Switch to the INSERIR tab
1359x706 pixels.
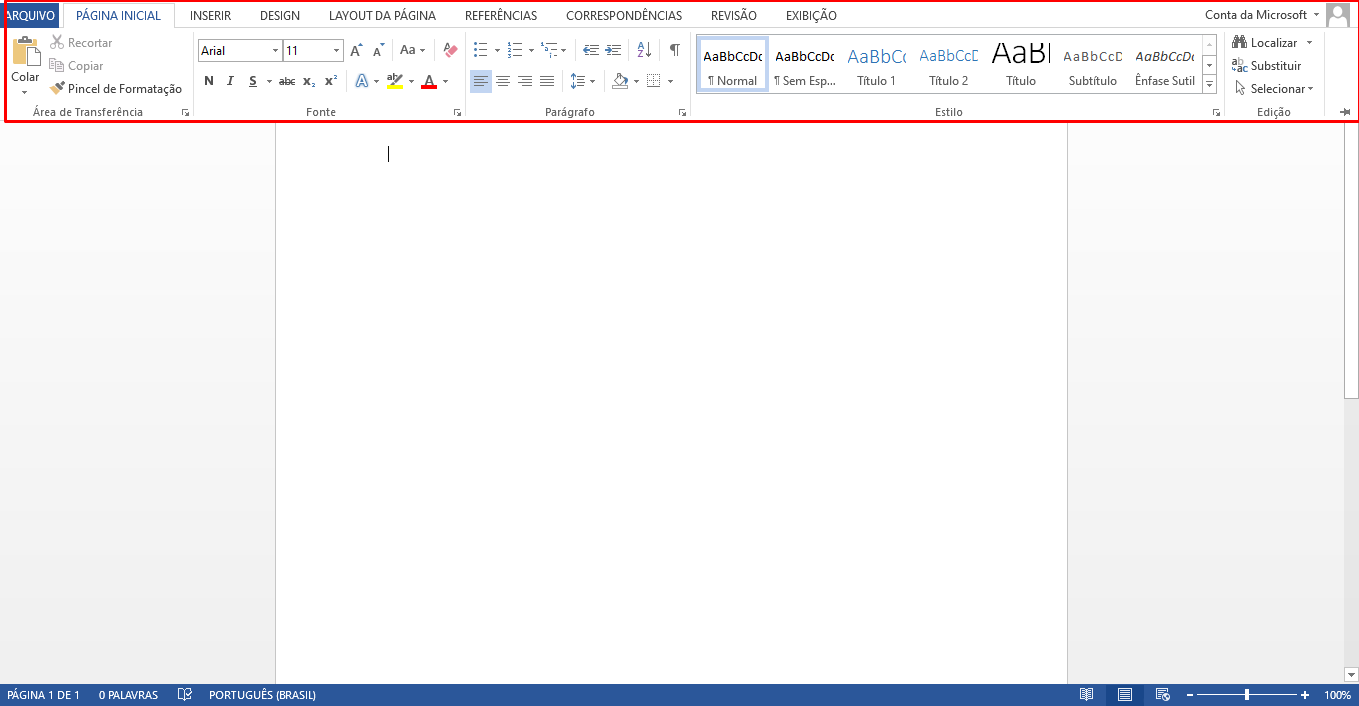[x=210, y=16]
